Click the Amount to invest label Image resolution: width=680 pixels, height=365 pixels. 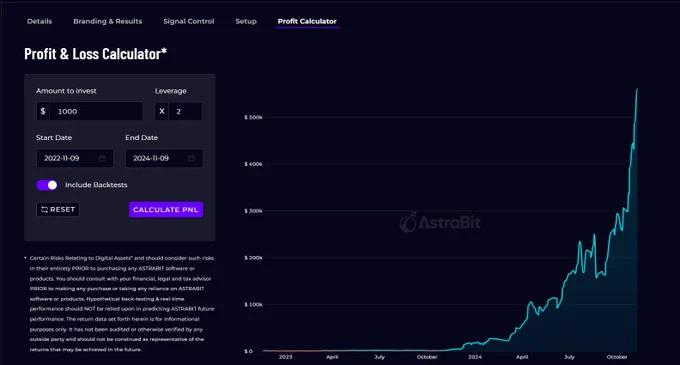(66, 91)
